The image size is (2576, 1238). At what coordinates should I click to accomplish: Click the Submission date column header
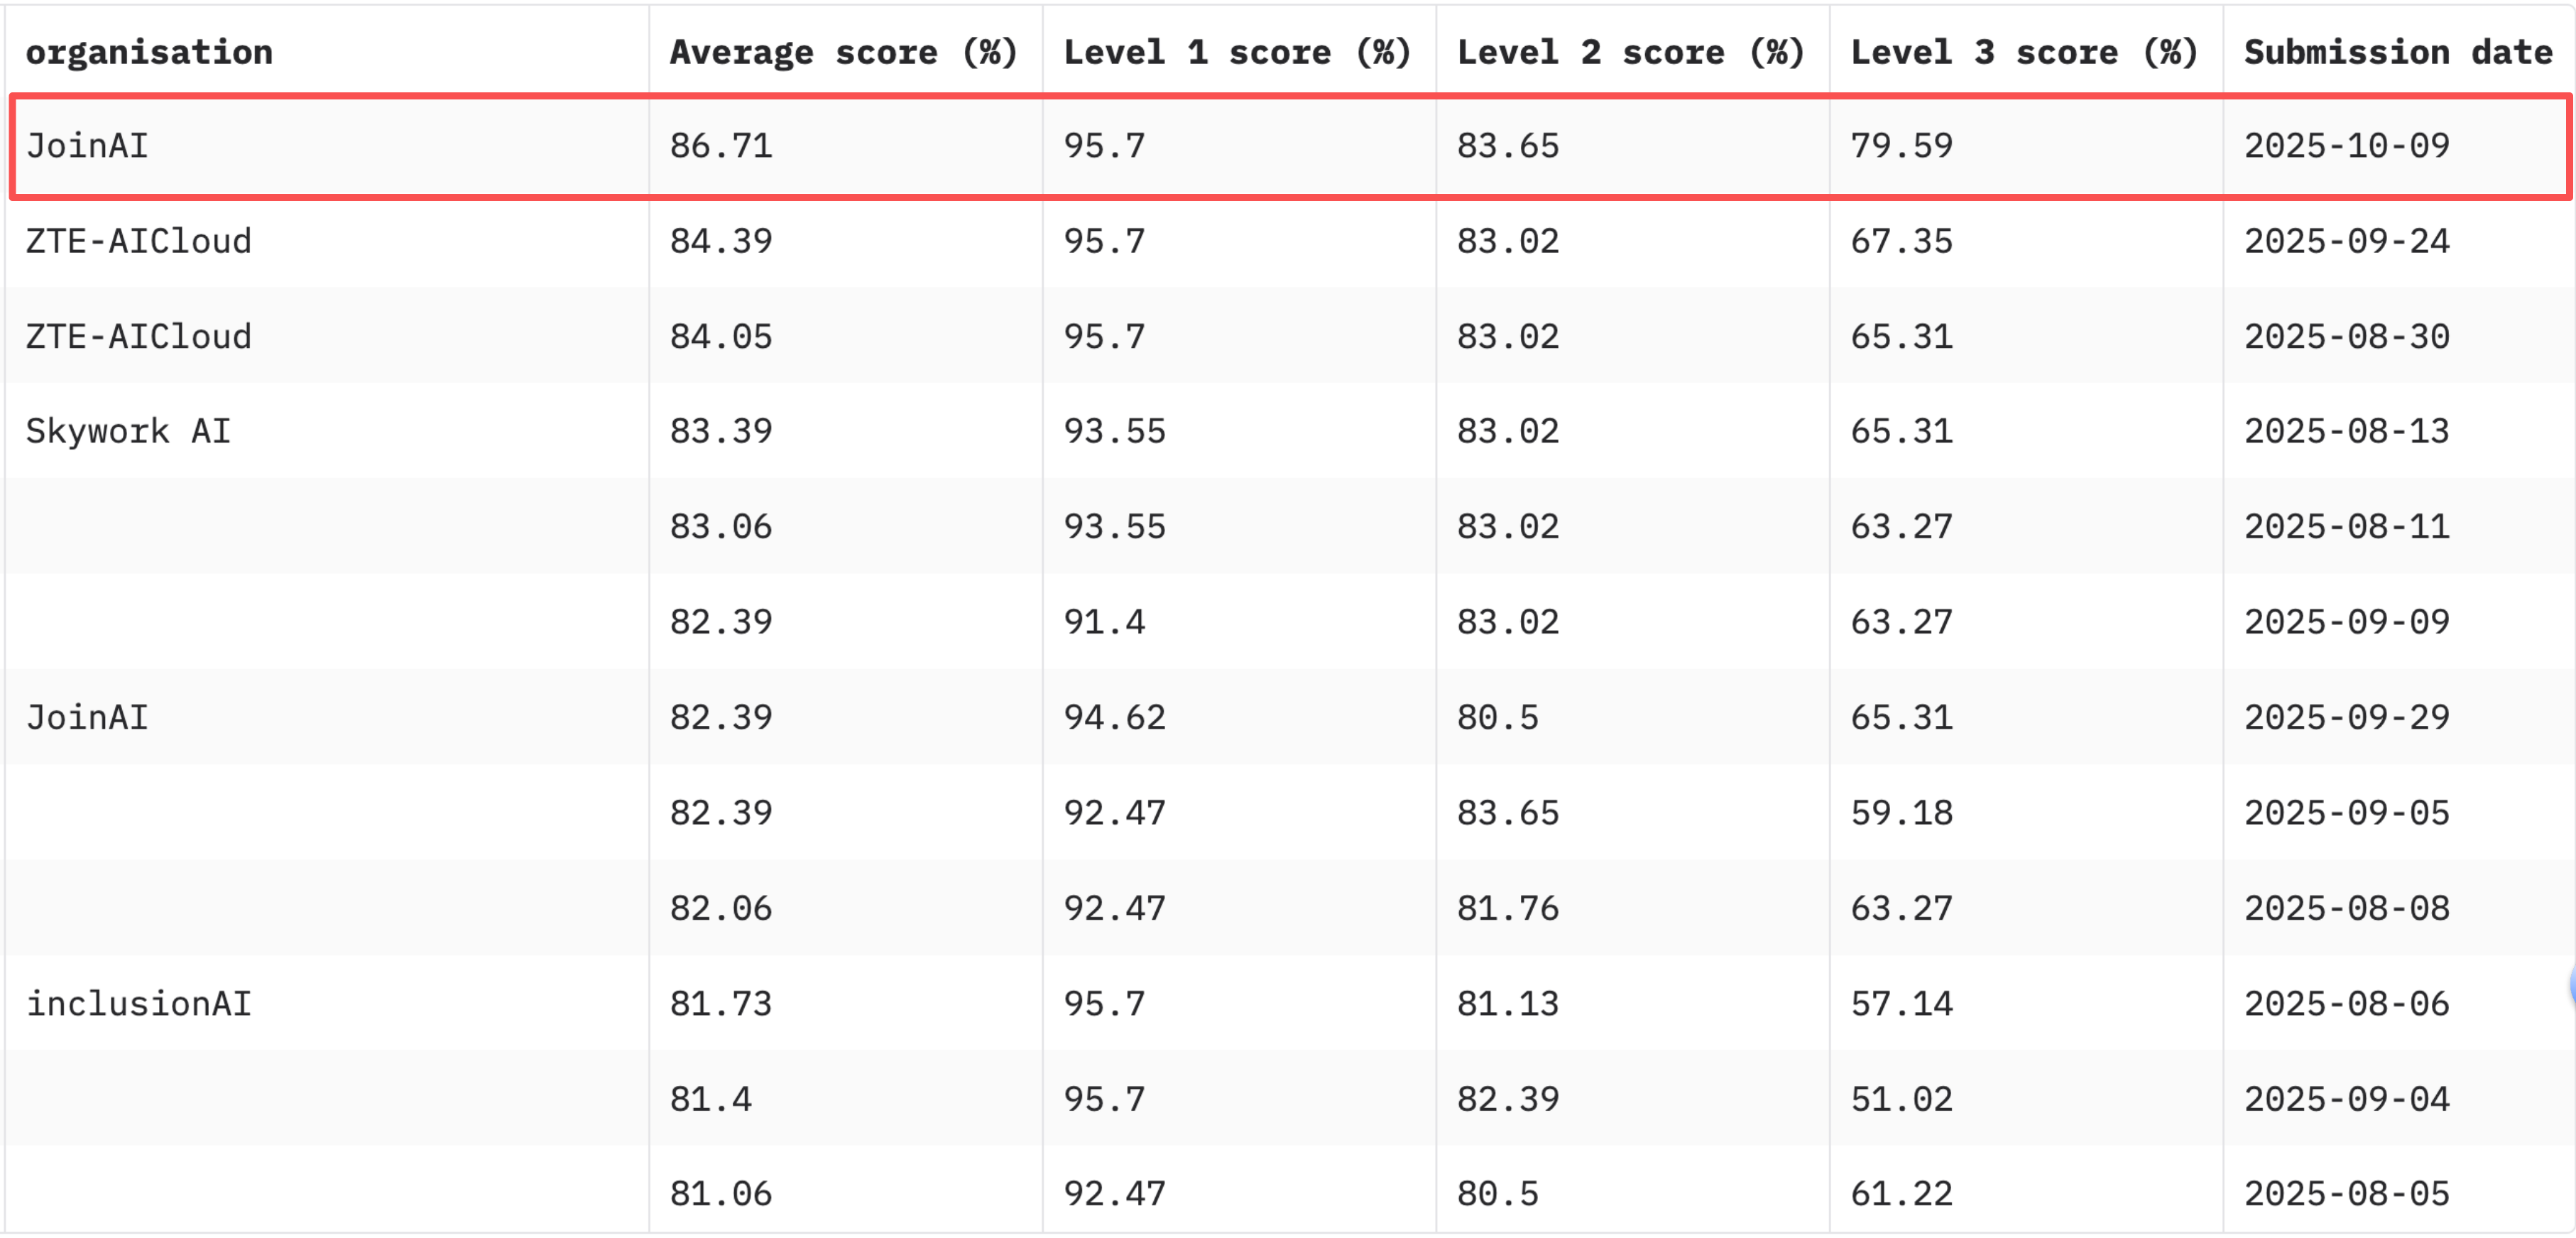(2397, 52)
